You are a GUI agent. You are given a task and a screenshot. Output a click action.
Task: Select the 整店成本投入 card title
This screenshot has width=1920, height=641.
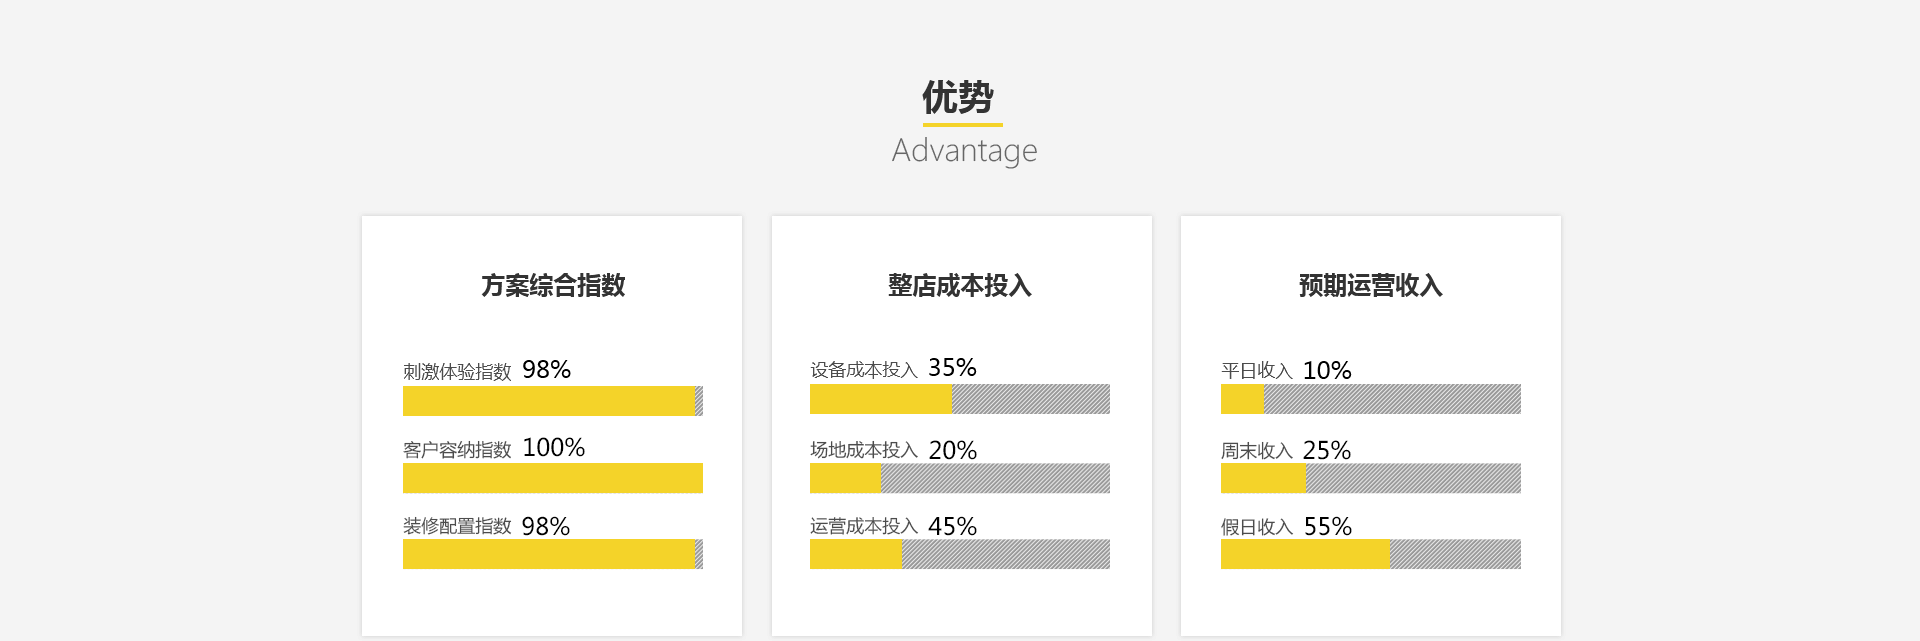[x=960, y=285]
